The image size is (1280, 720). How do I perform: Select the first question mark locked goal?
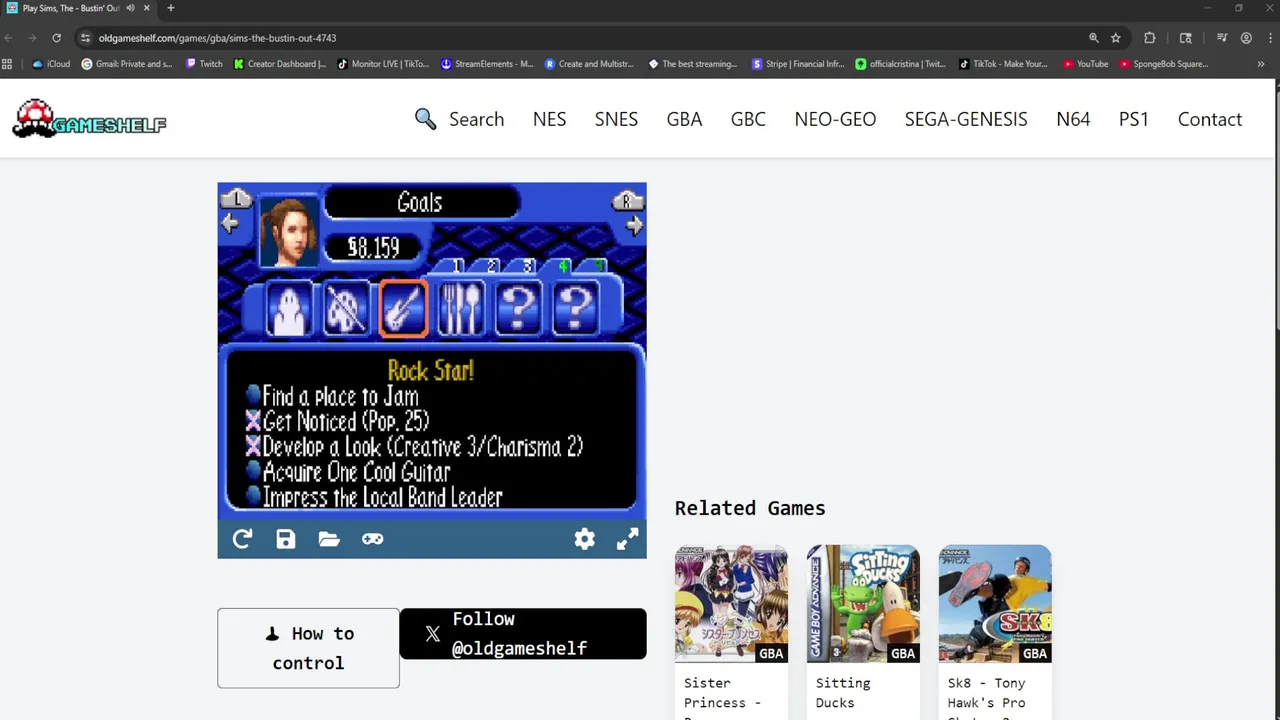coord(518,308)
